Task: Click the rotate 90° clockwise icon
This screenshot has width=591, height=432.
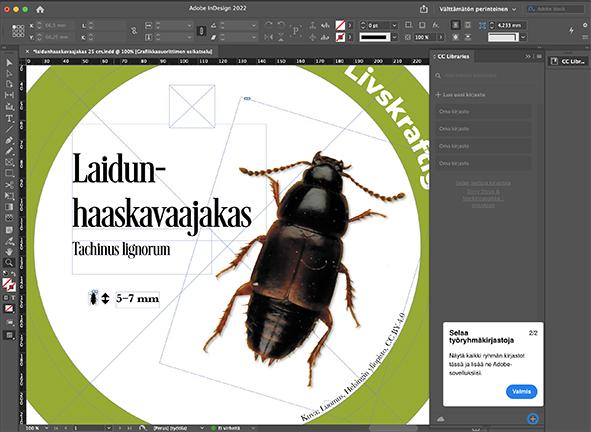Action: point(269,25)
